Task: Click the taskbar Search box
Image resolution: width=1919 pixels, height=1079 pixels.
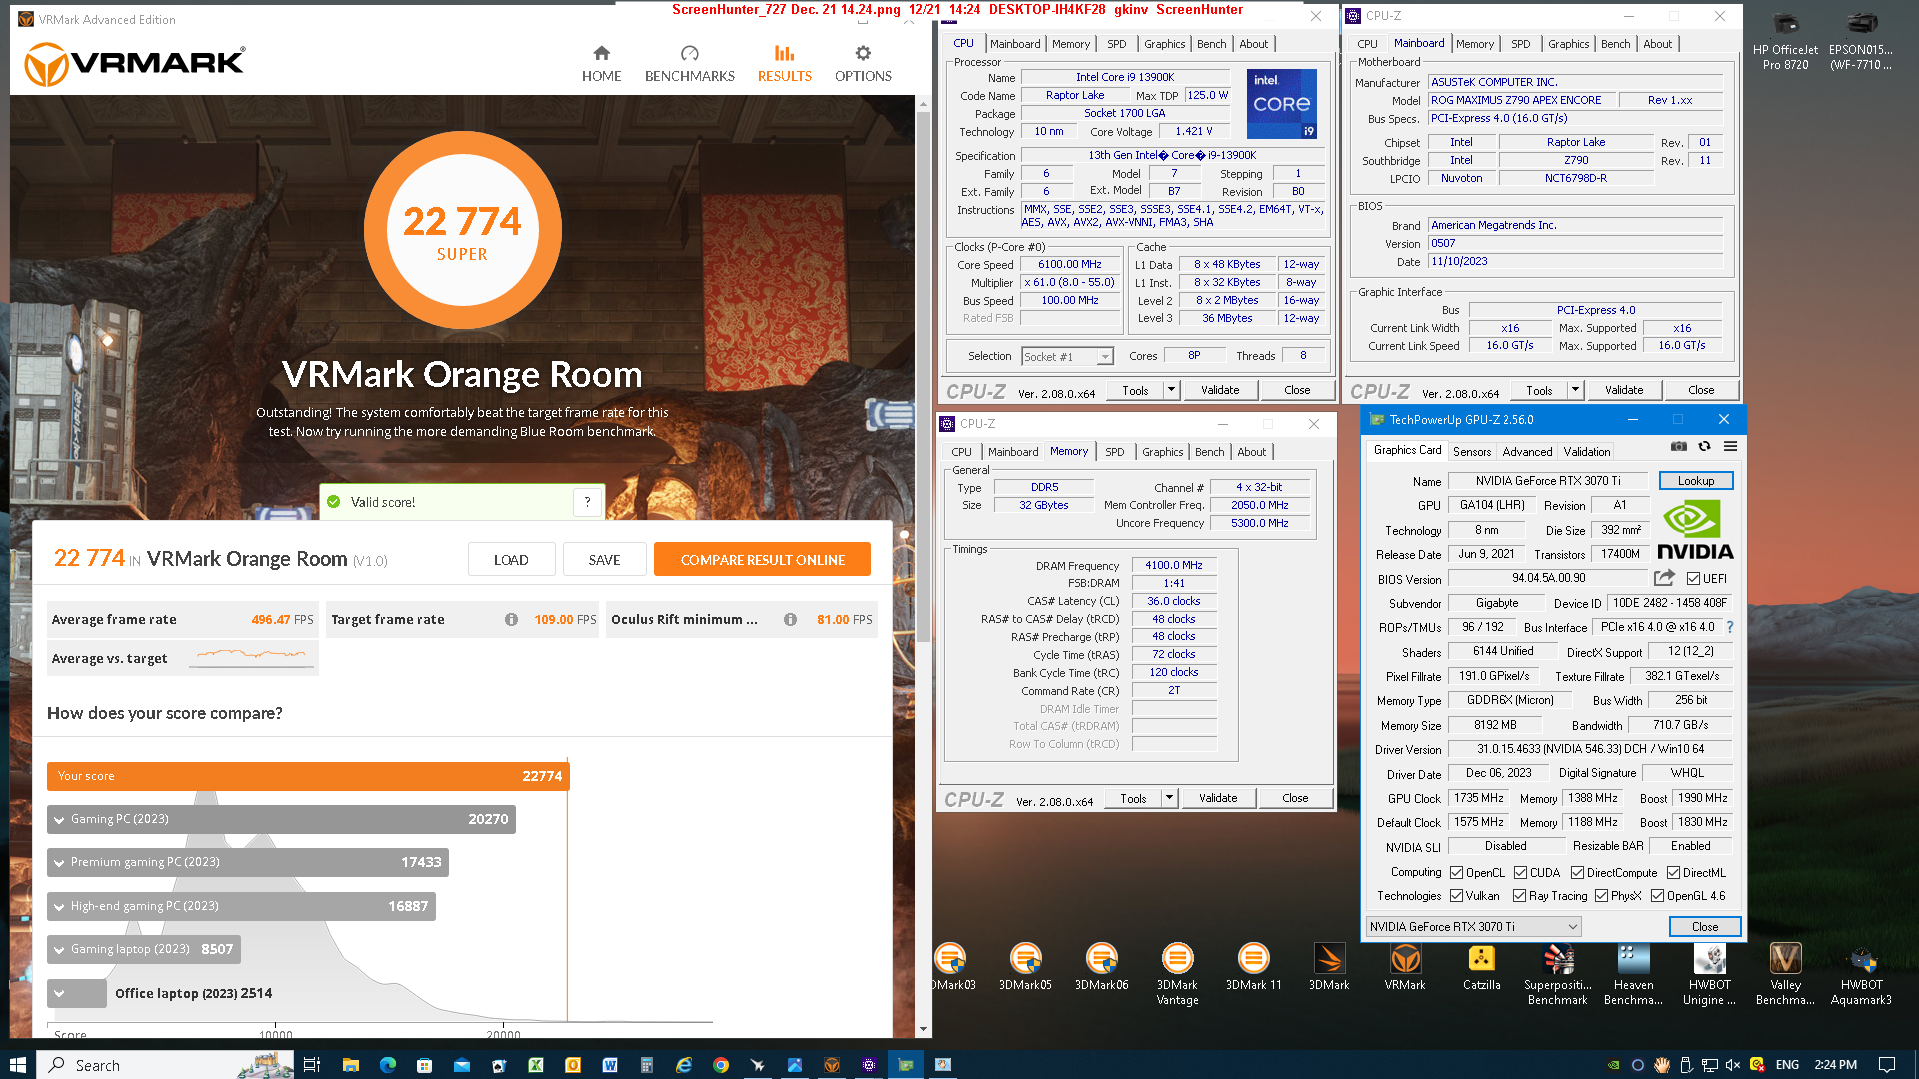Action: pyautogui.click(x=165, y=1065)
